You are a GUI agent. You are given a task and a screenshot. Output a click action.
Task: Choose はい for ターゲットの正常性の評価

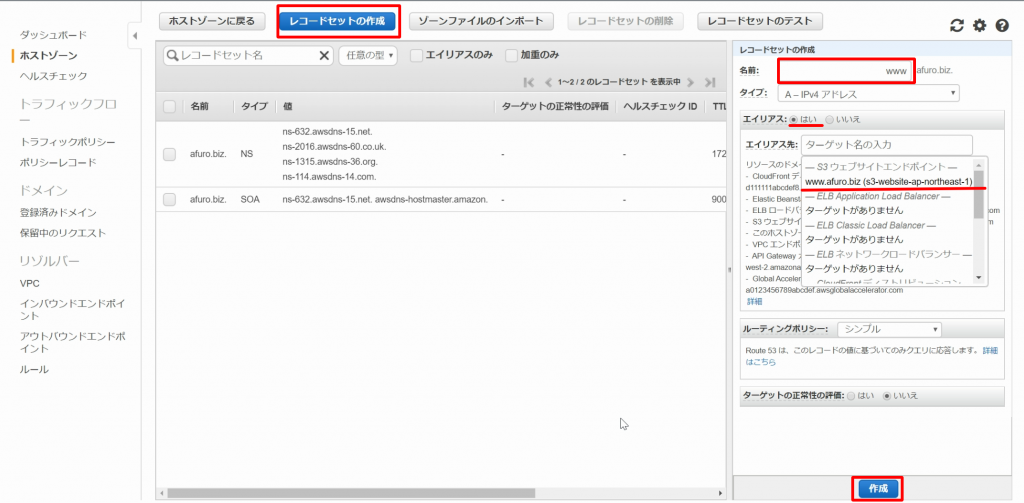(851, 396)
